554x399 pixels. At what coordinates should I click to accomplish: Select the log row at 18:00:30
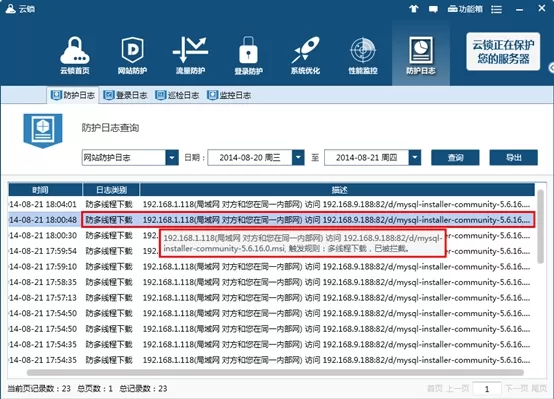[x=271, y=235]
